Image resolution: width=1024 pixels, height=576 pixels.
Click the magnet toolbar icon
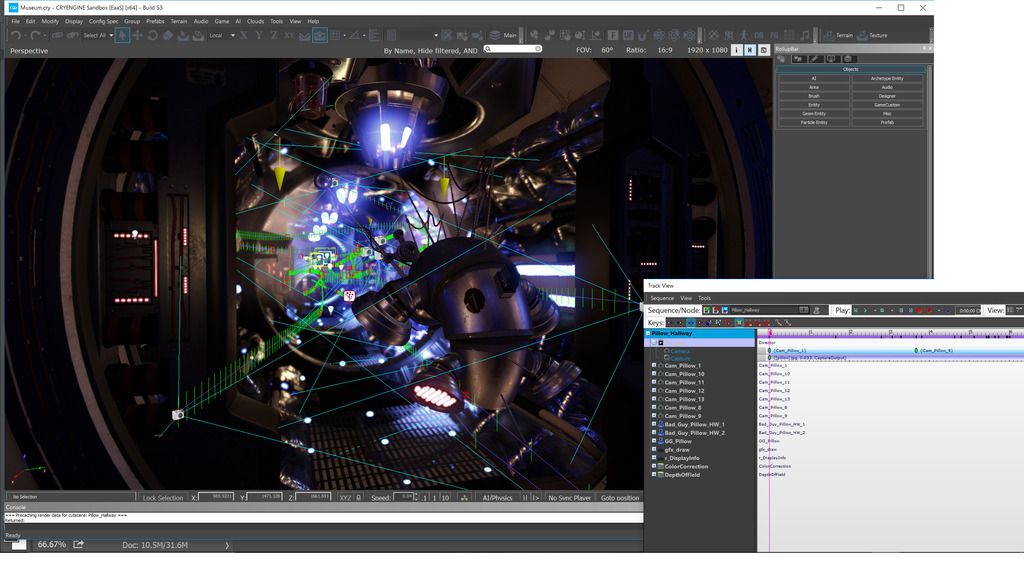pos(643,35)
